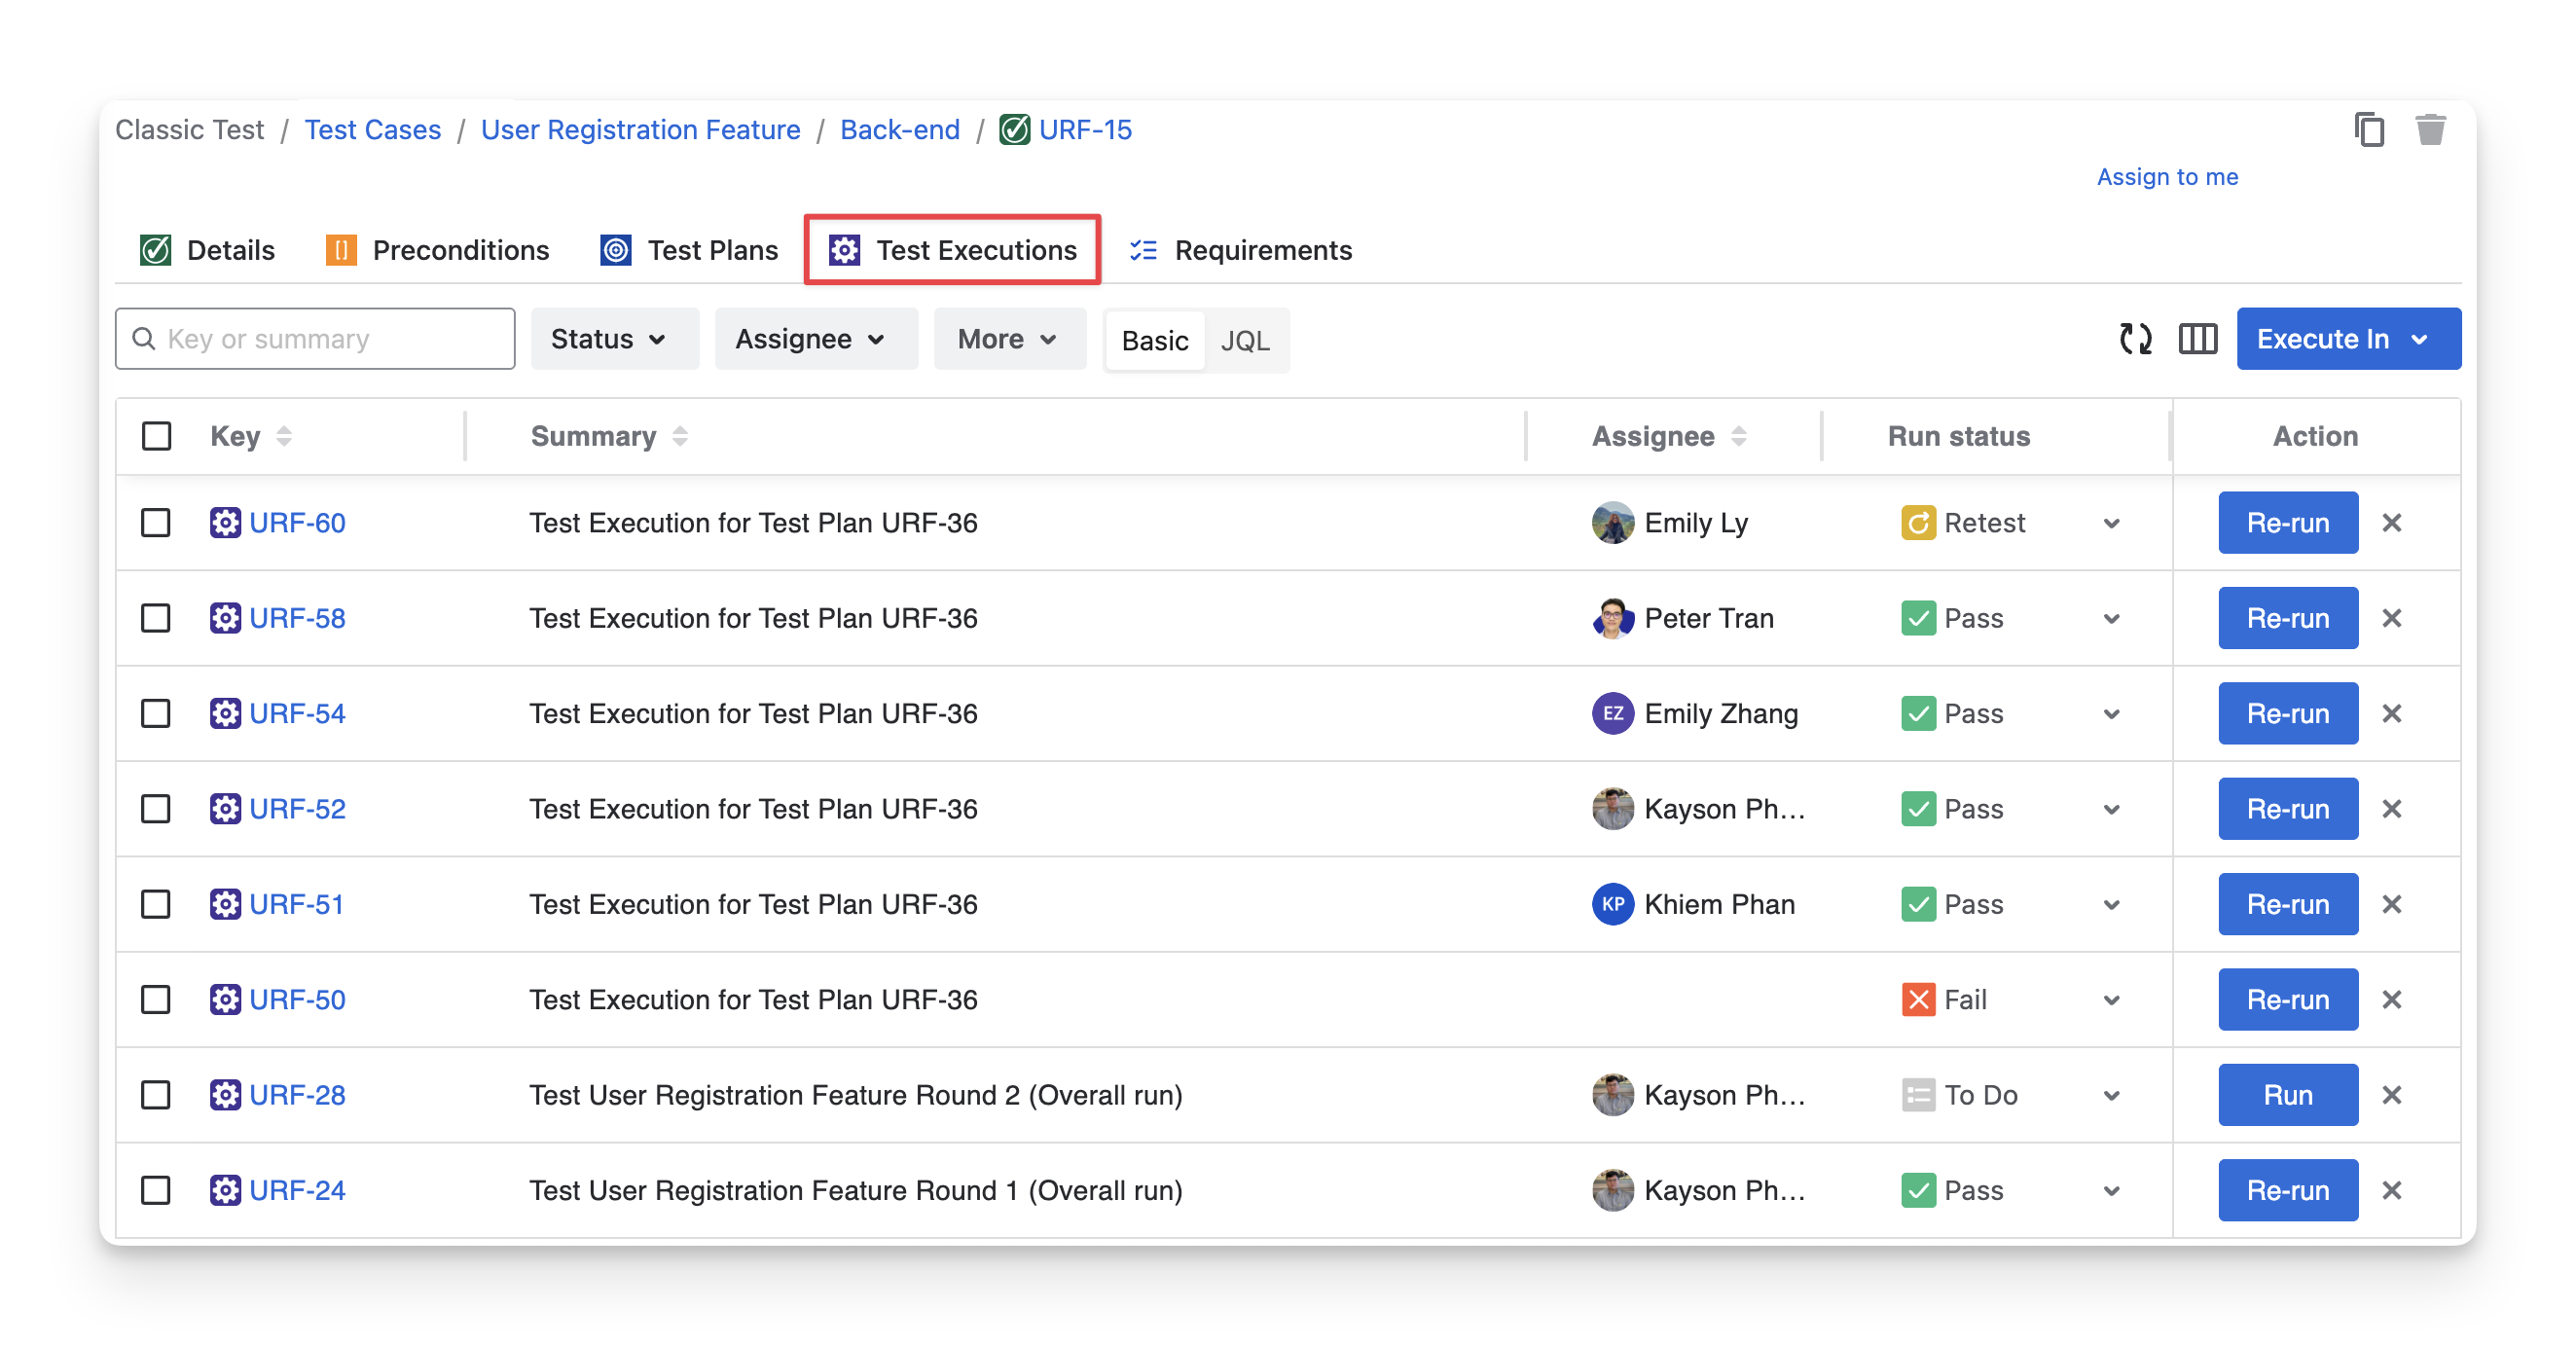The width and height of the screenshot is (2576, 1345).
Task: Click the refresh list icon
Action: click(x=2135, y=339)
